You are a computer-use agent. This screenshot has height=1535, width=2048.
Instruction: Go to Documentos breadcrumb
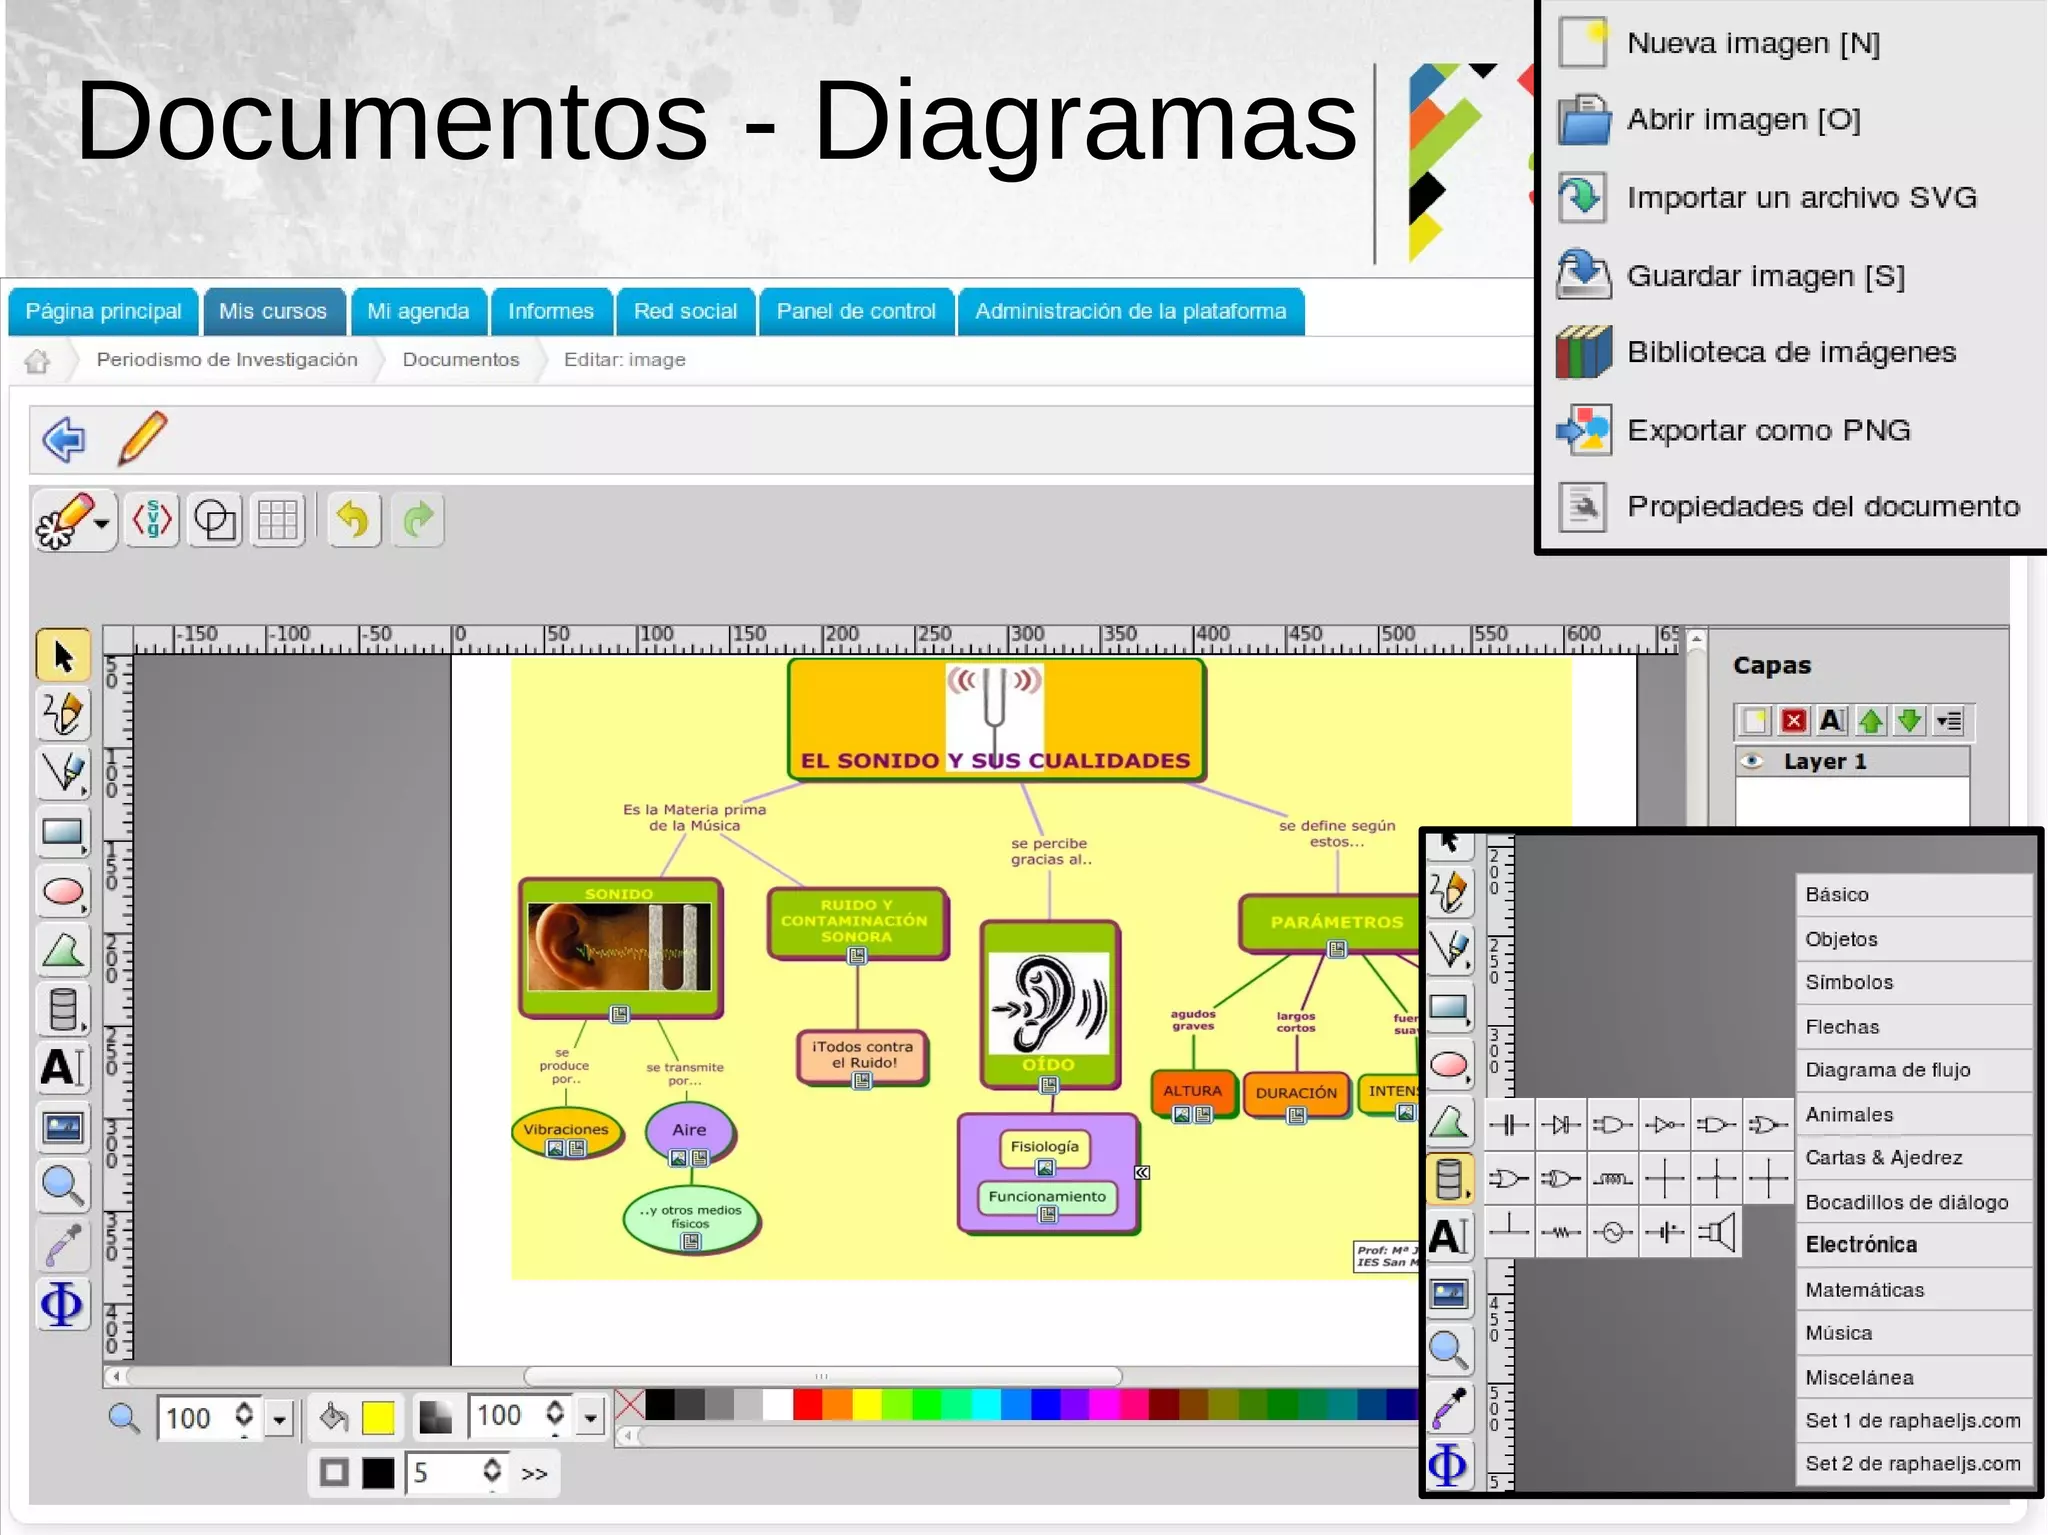click(x=461, y=360)
